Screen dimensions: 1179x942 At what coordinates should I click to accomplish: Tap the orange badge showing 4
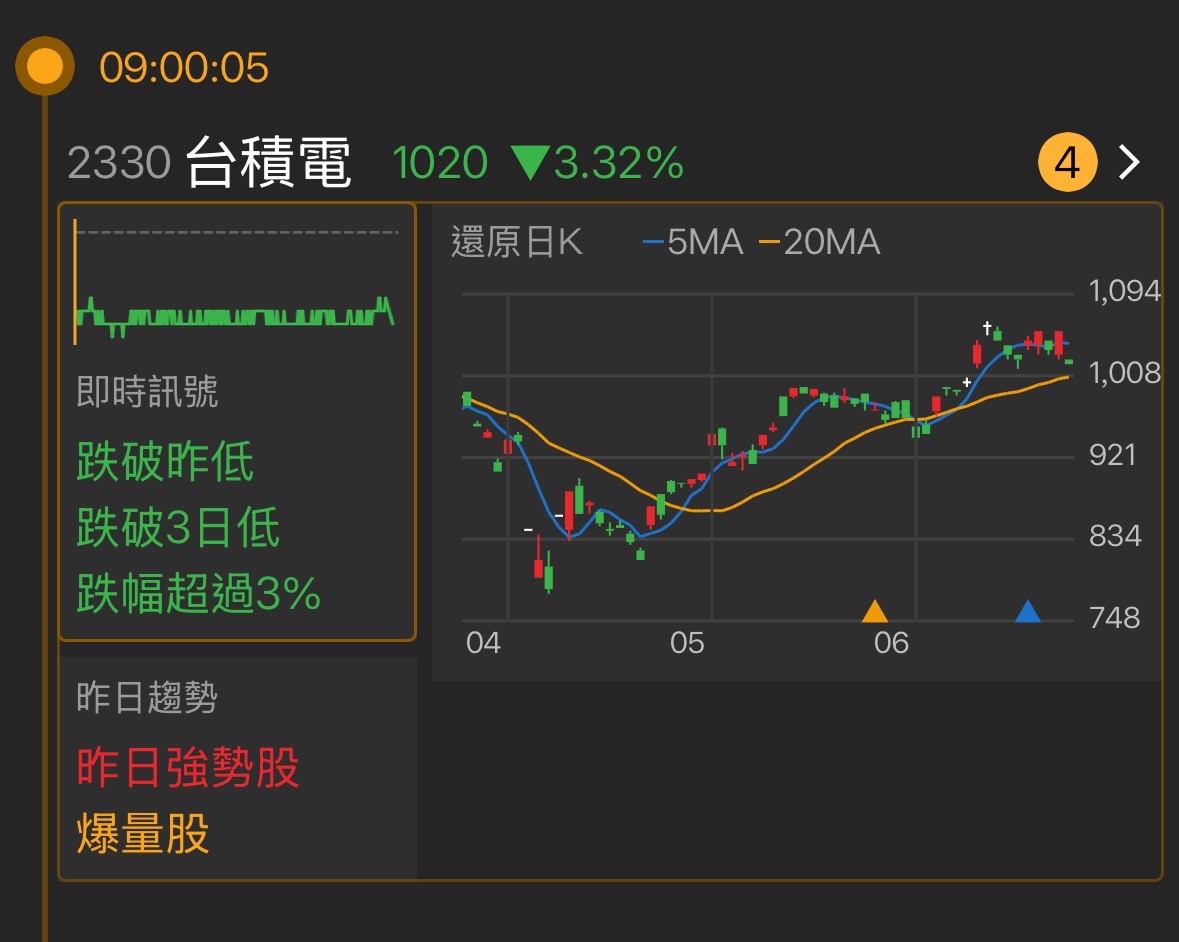click(1068, 162)
